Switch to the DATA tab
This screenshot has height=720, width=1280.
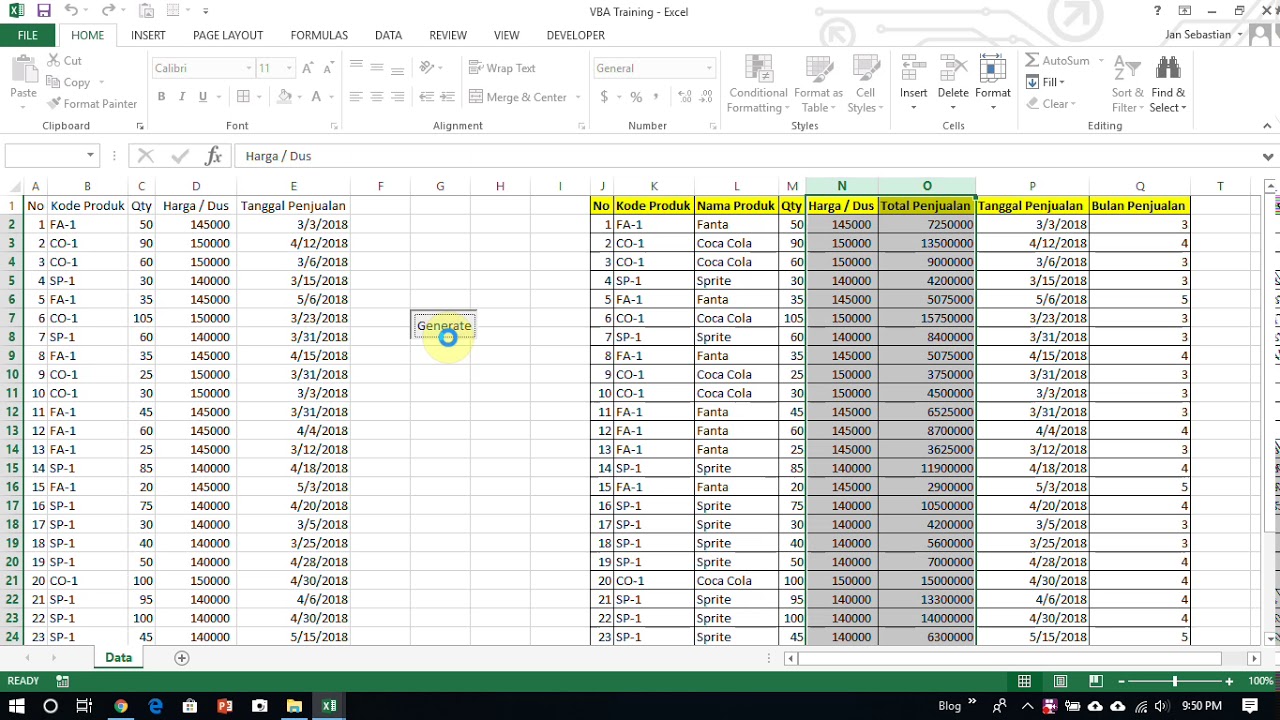[388, 35]
